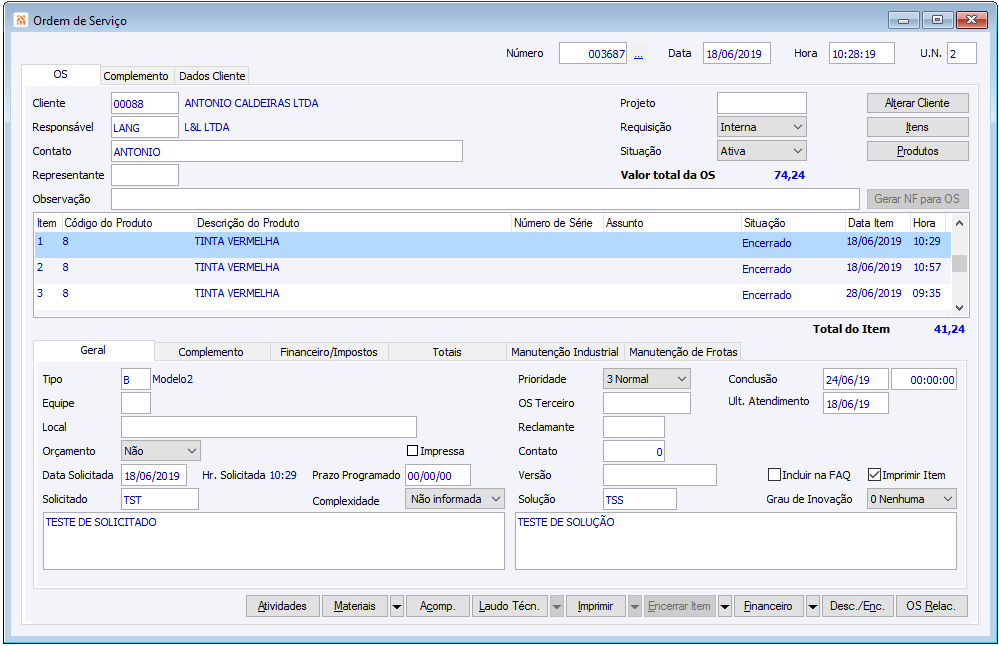
Task: Enable the Impressa checkbox
Action: [413, 451]
